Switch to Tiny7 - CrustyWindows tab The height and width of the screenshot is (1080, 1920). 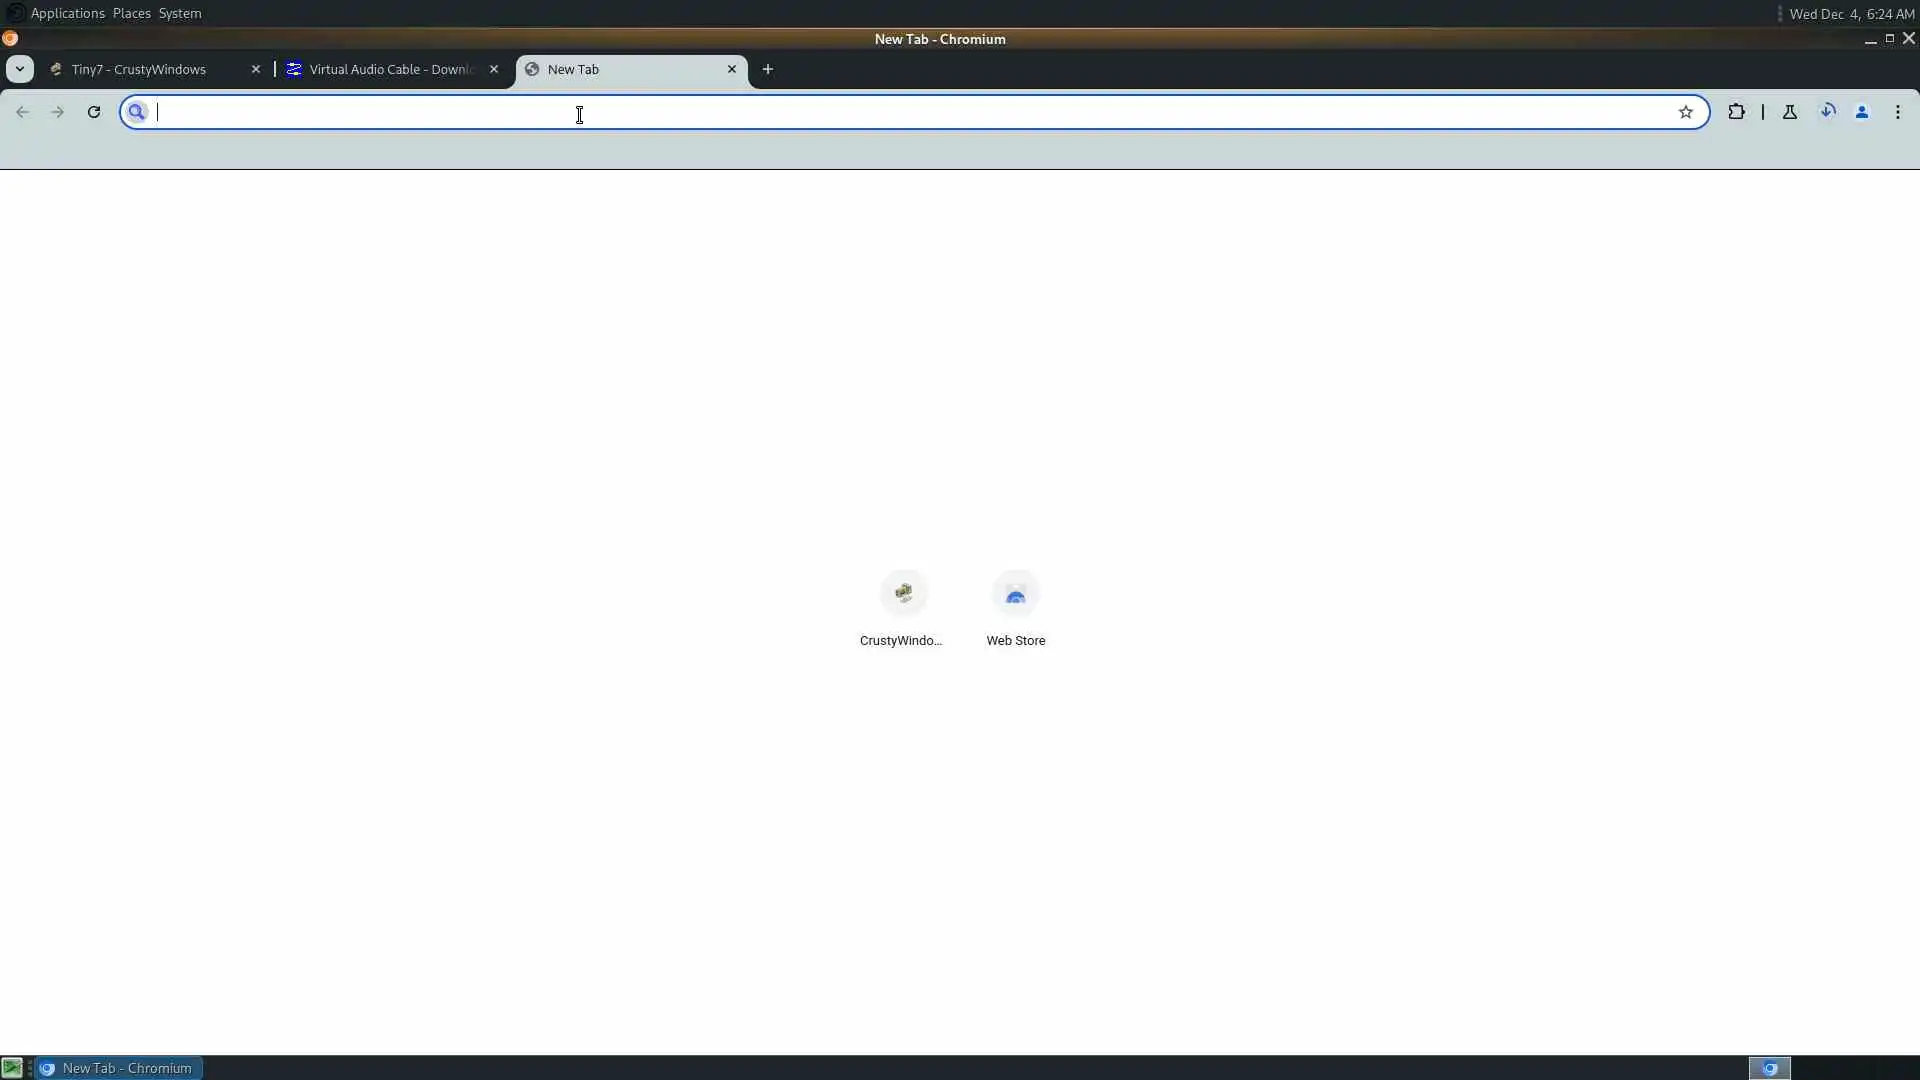point(140,69)
